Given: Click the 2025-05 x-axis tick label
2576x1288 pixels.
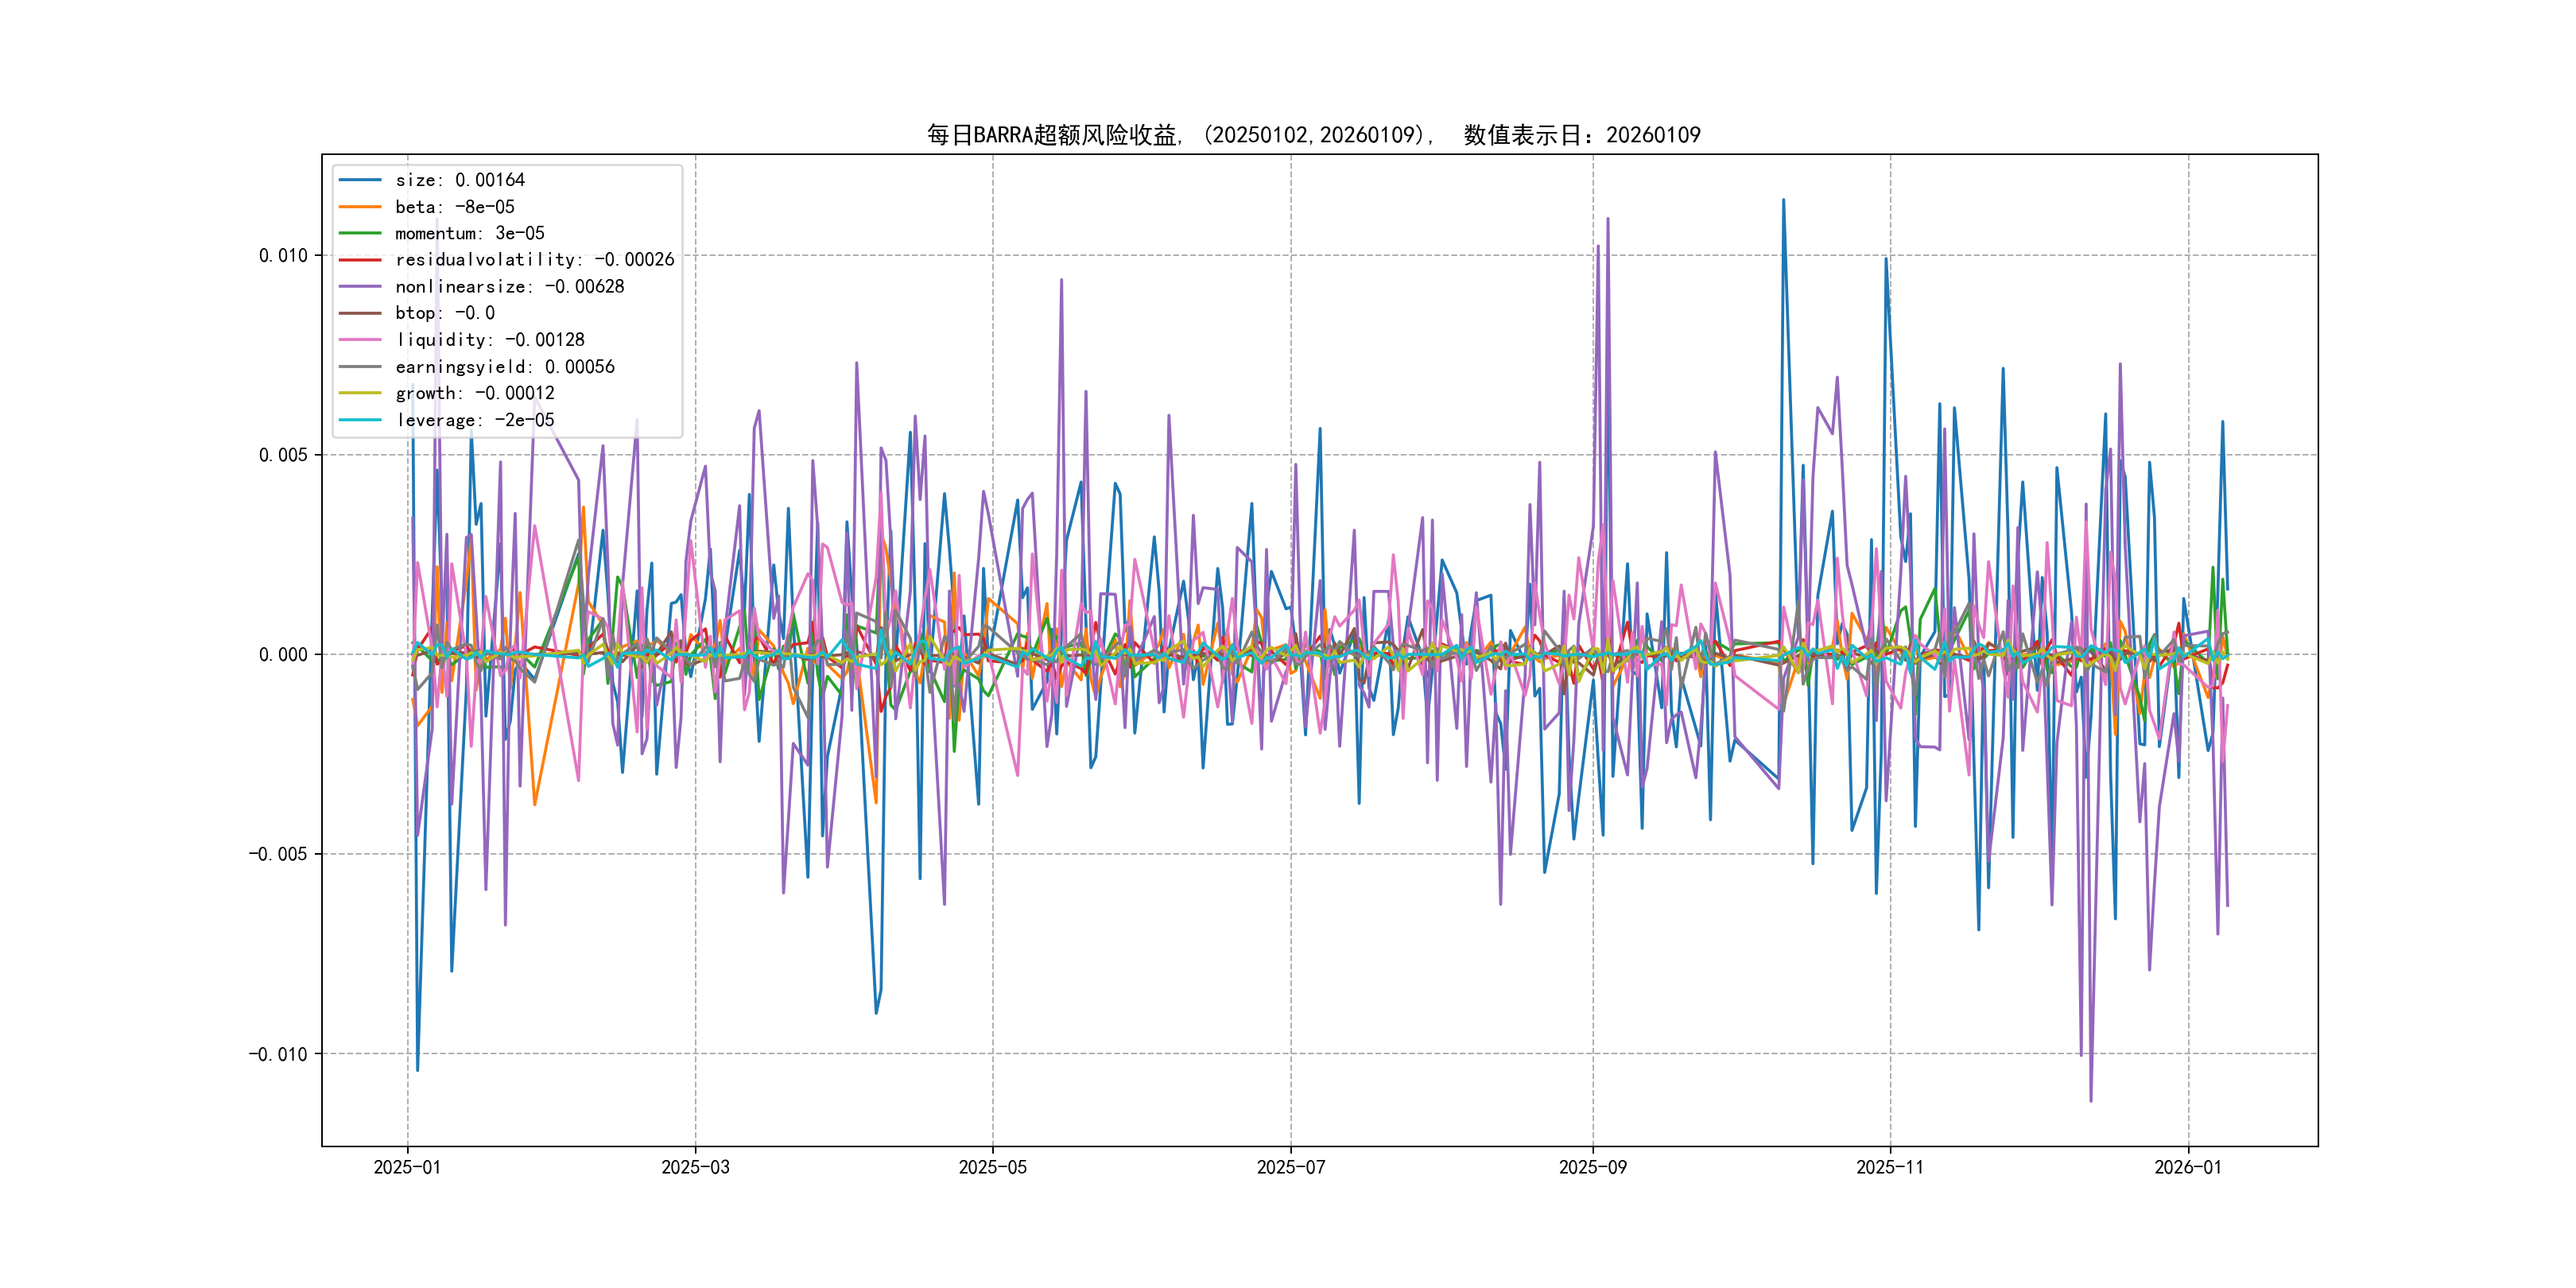Looking at the screenshot, I should click(x=992, y=1168).
